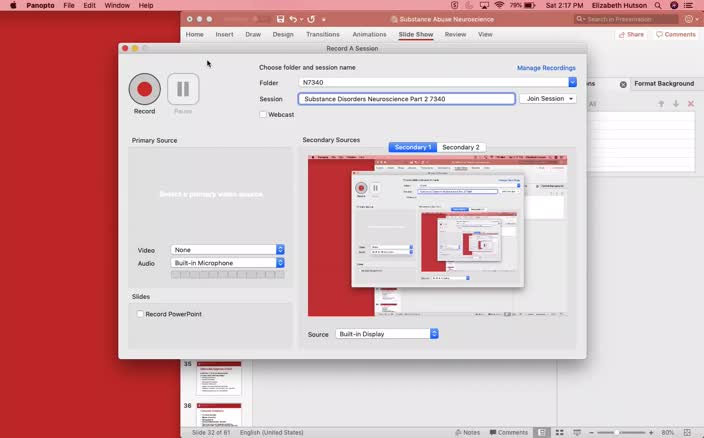This screenshot has height=438, width=704.
Task: Click the Wi-Fi icon in menu bar
Action: tap(499, 5)
